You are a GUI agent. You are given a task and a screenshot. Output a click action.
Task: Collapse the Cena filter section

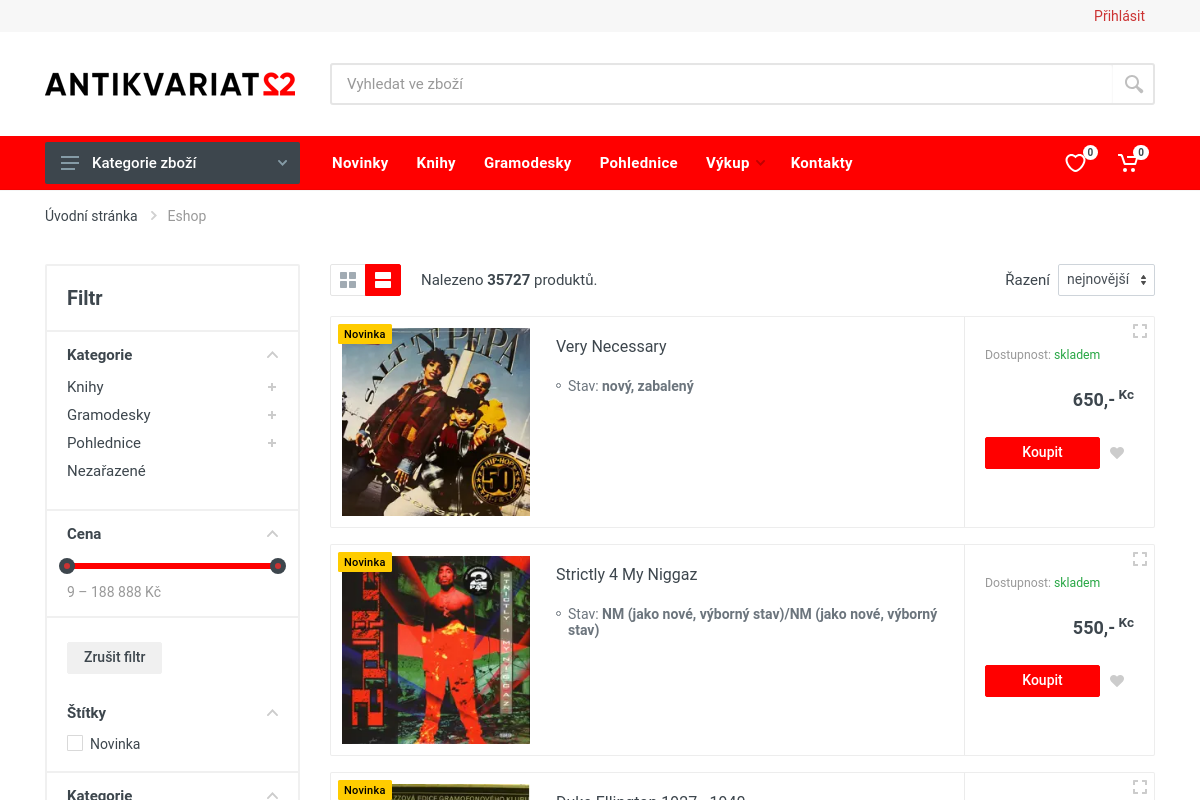(x=272, y=534)
